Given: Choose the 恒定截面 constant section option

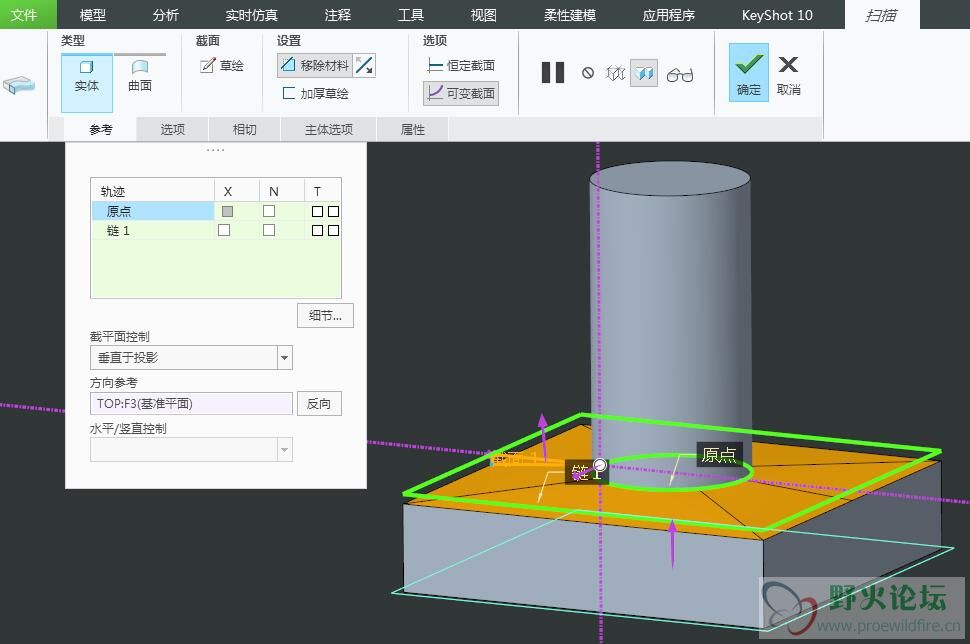Looking at the screenshot, I should coord(461,66).
